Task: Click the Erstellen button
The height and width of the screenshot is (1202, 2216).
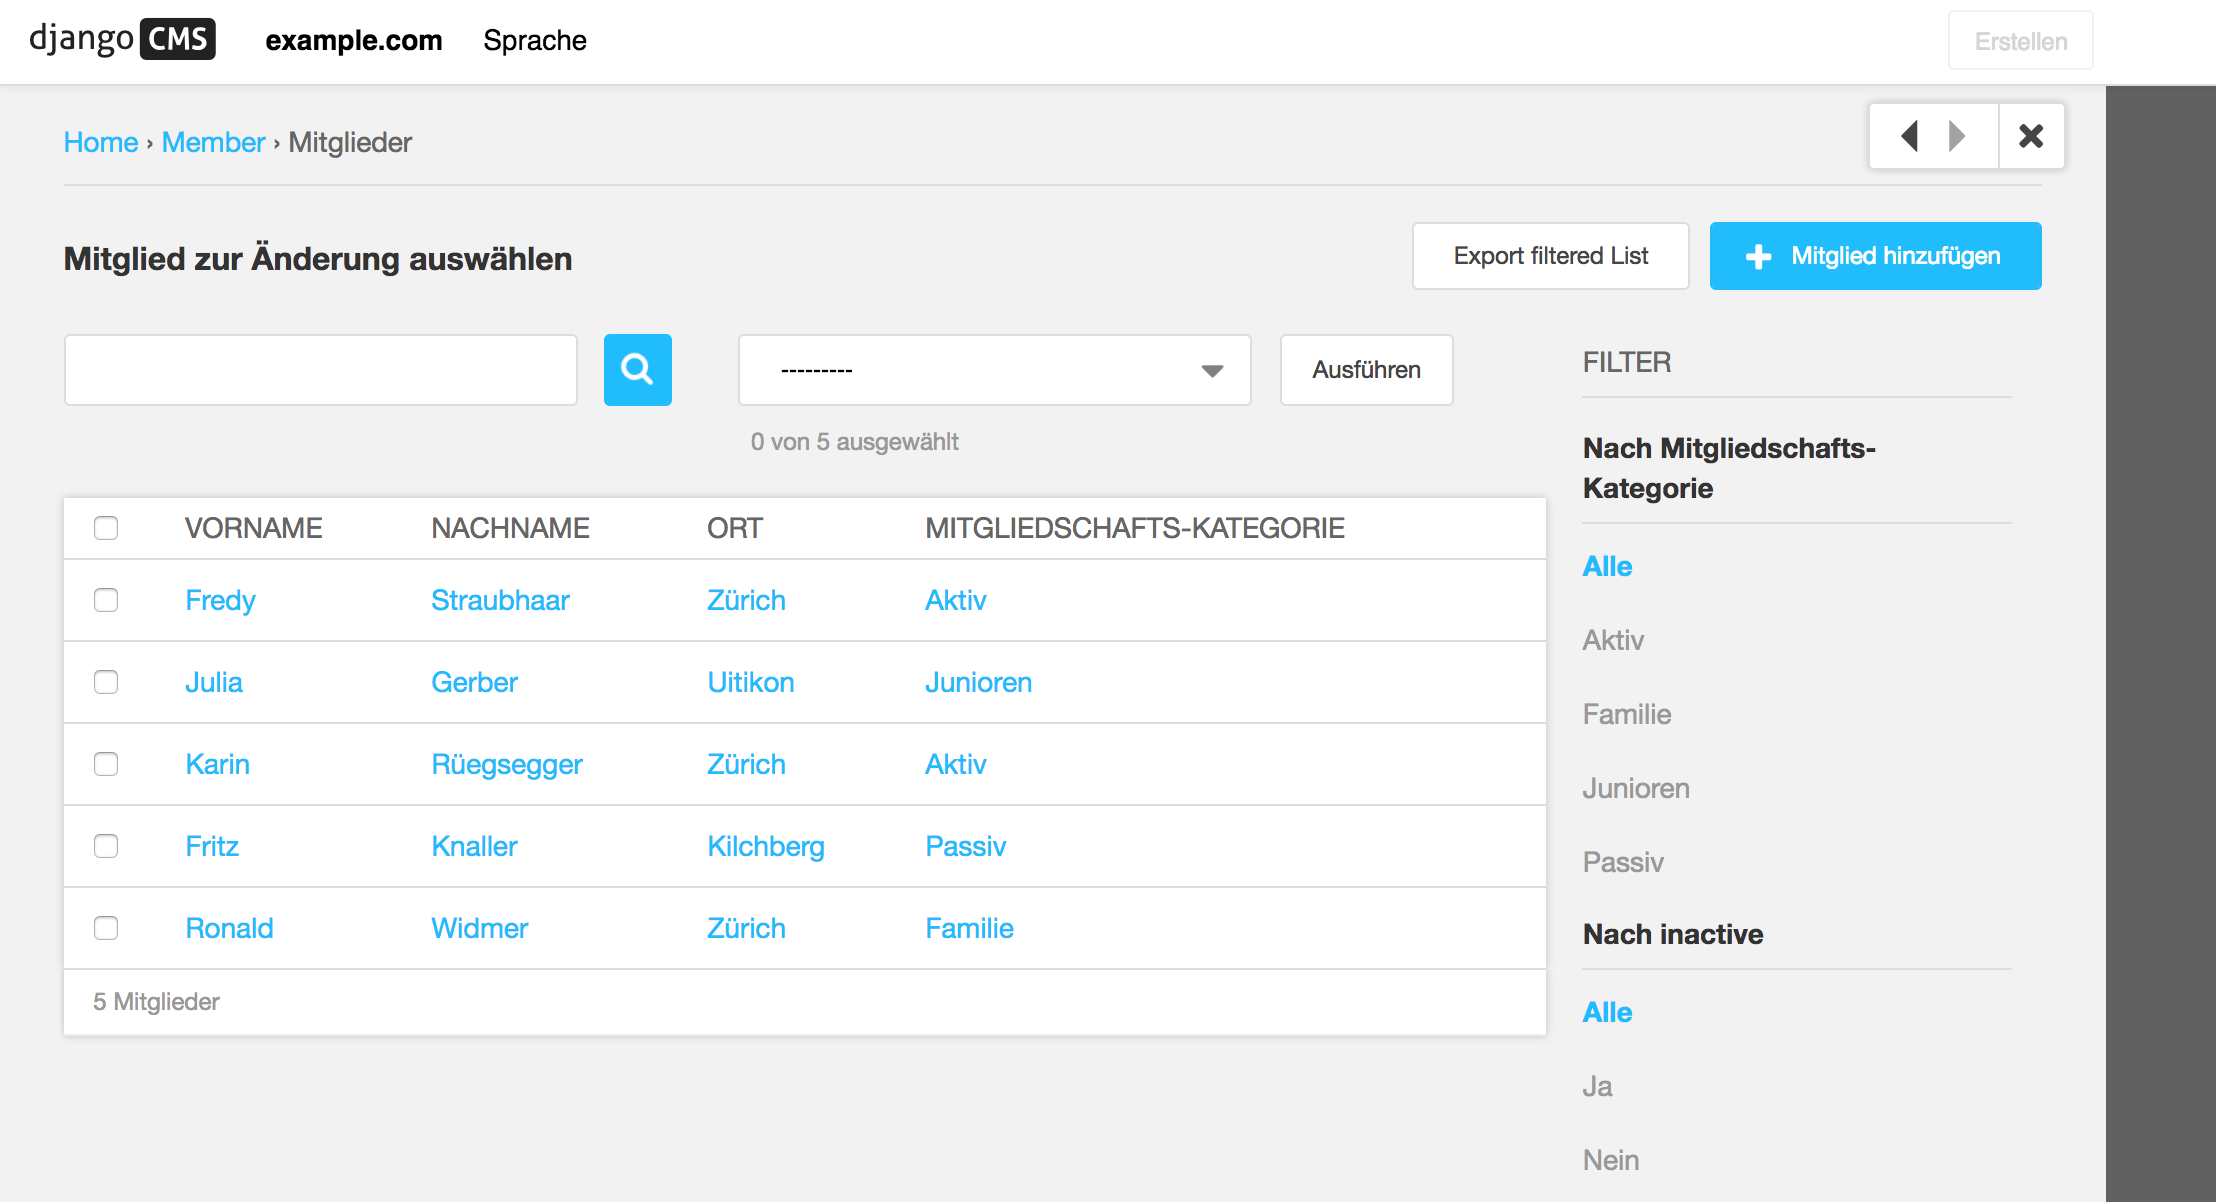Action: 2021,41
